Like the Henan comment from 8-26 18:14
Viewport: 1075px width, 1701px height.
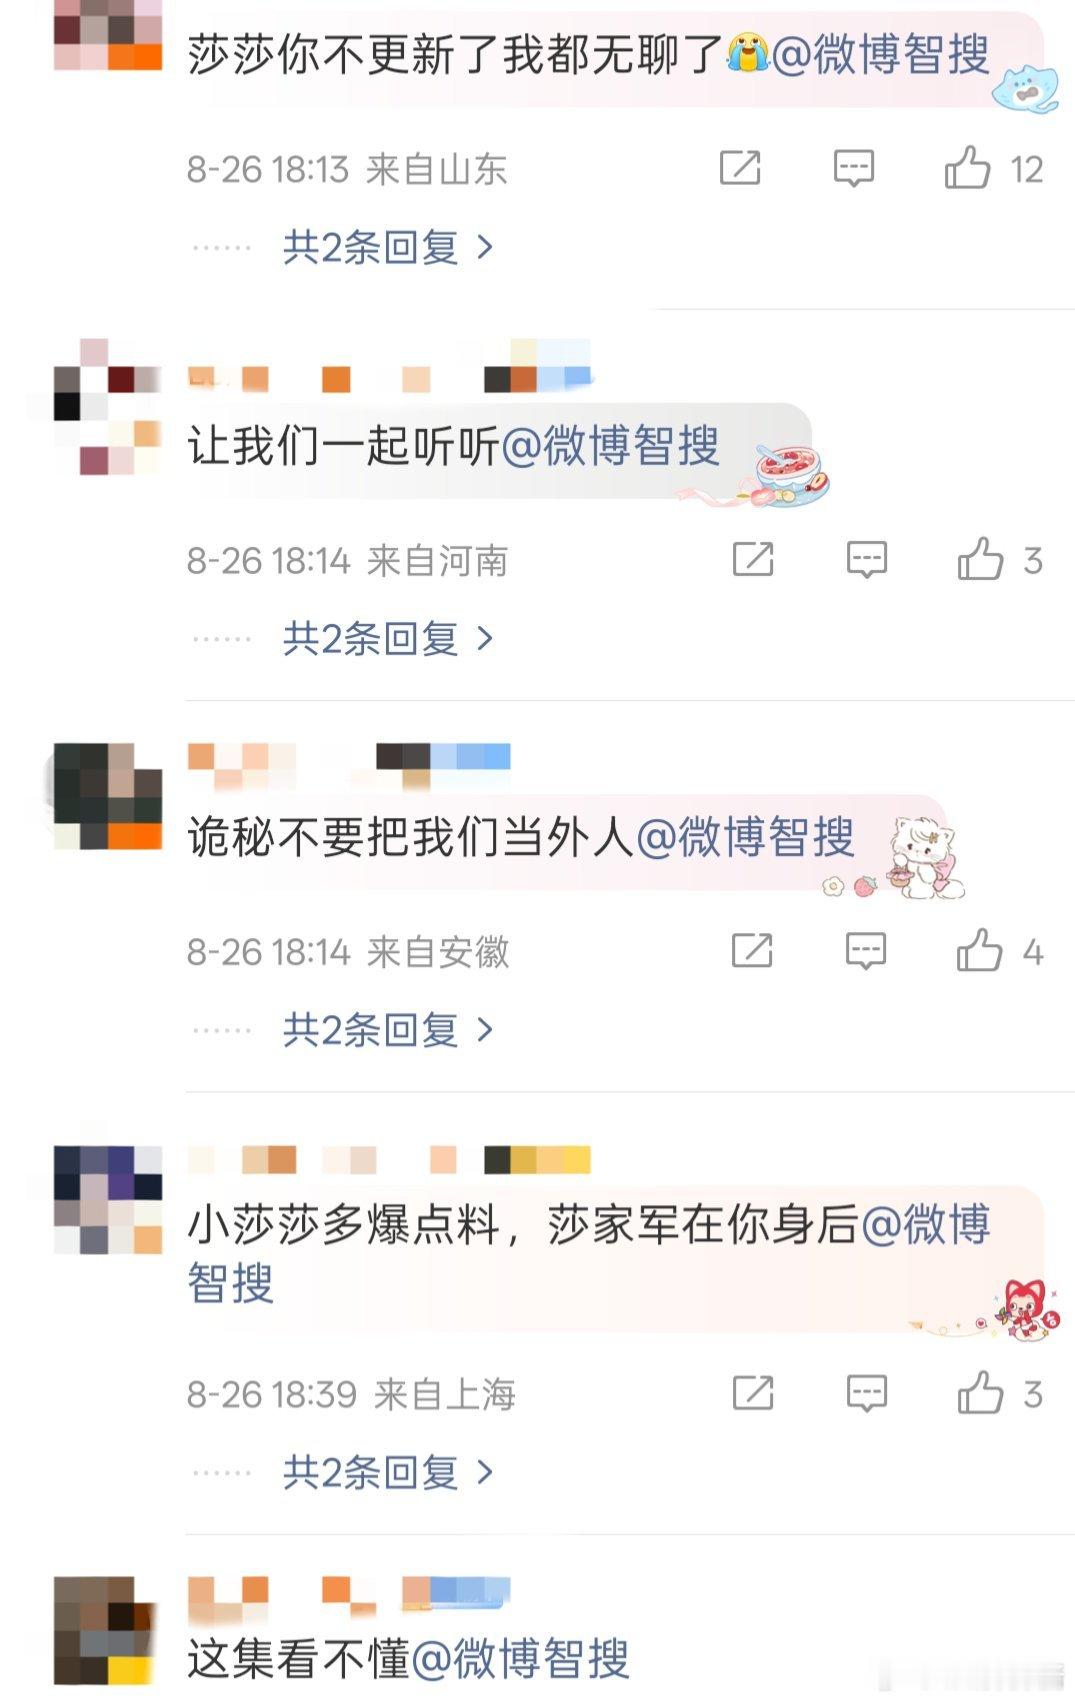[x=980, y=559]
